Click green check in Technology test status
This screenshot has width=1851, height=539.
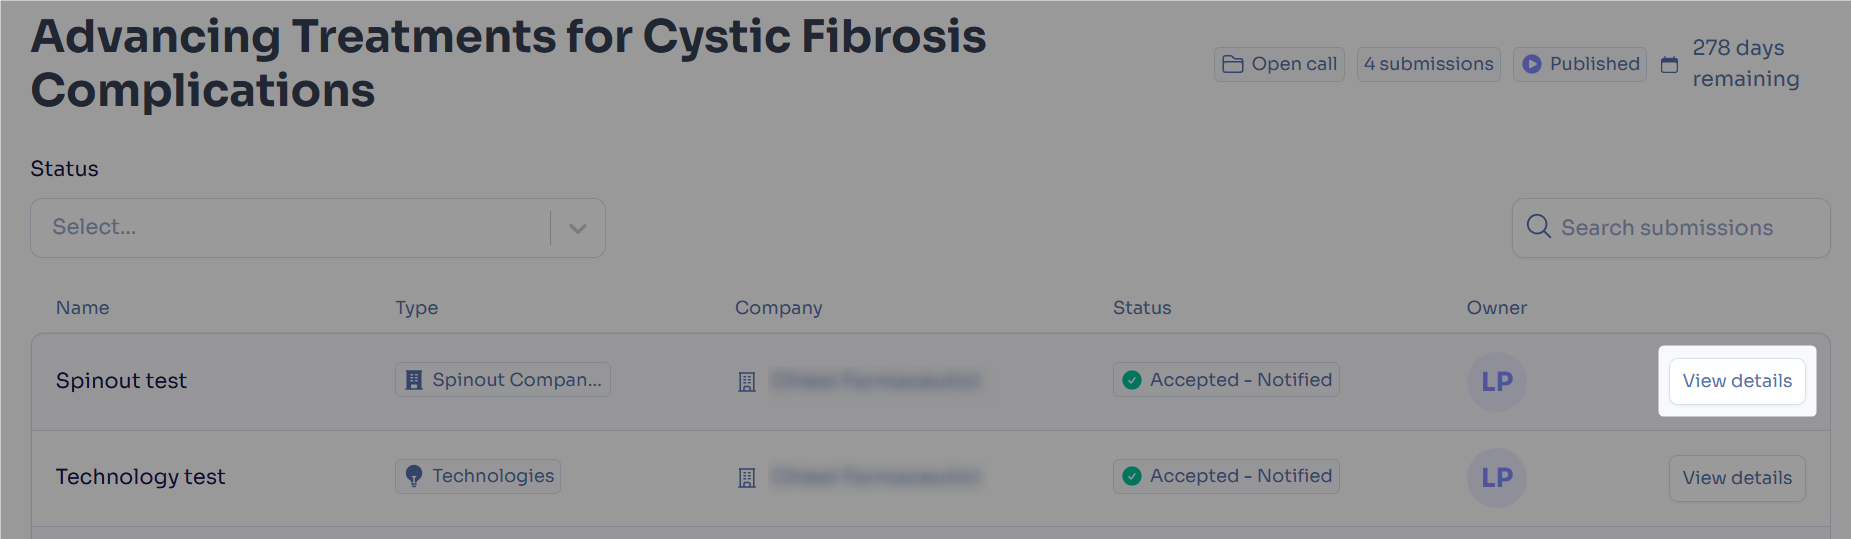pos(1132,476)
